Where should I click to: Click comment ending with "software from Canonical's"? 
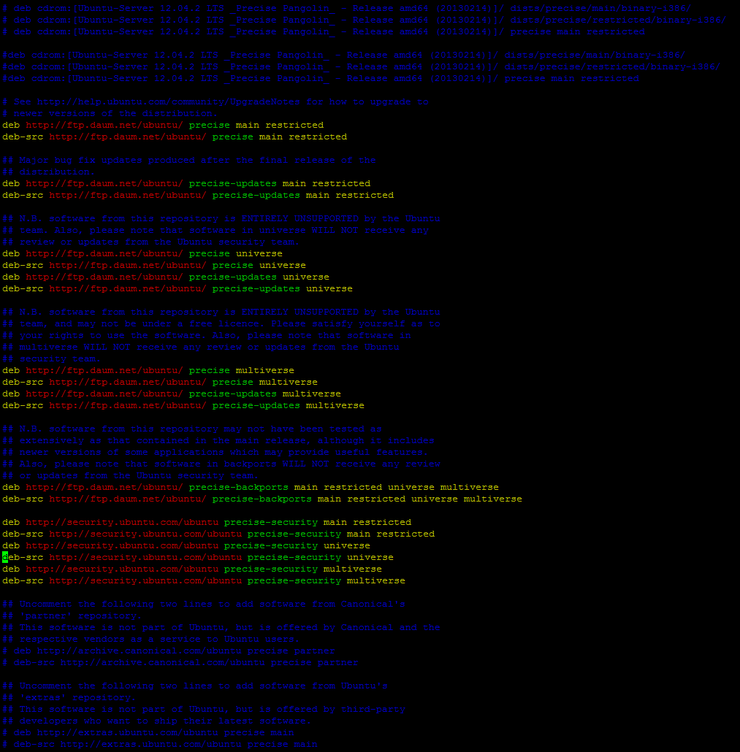click(204, 605)
